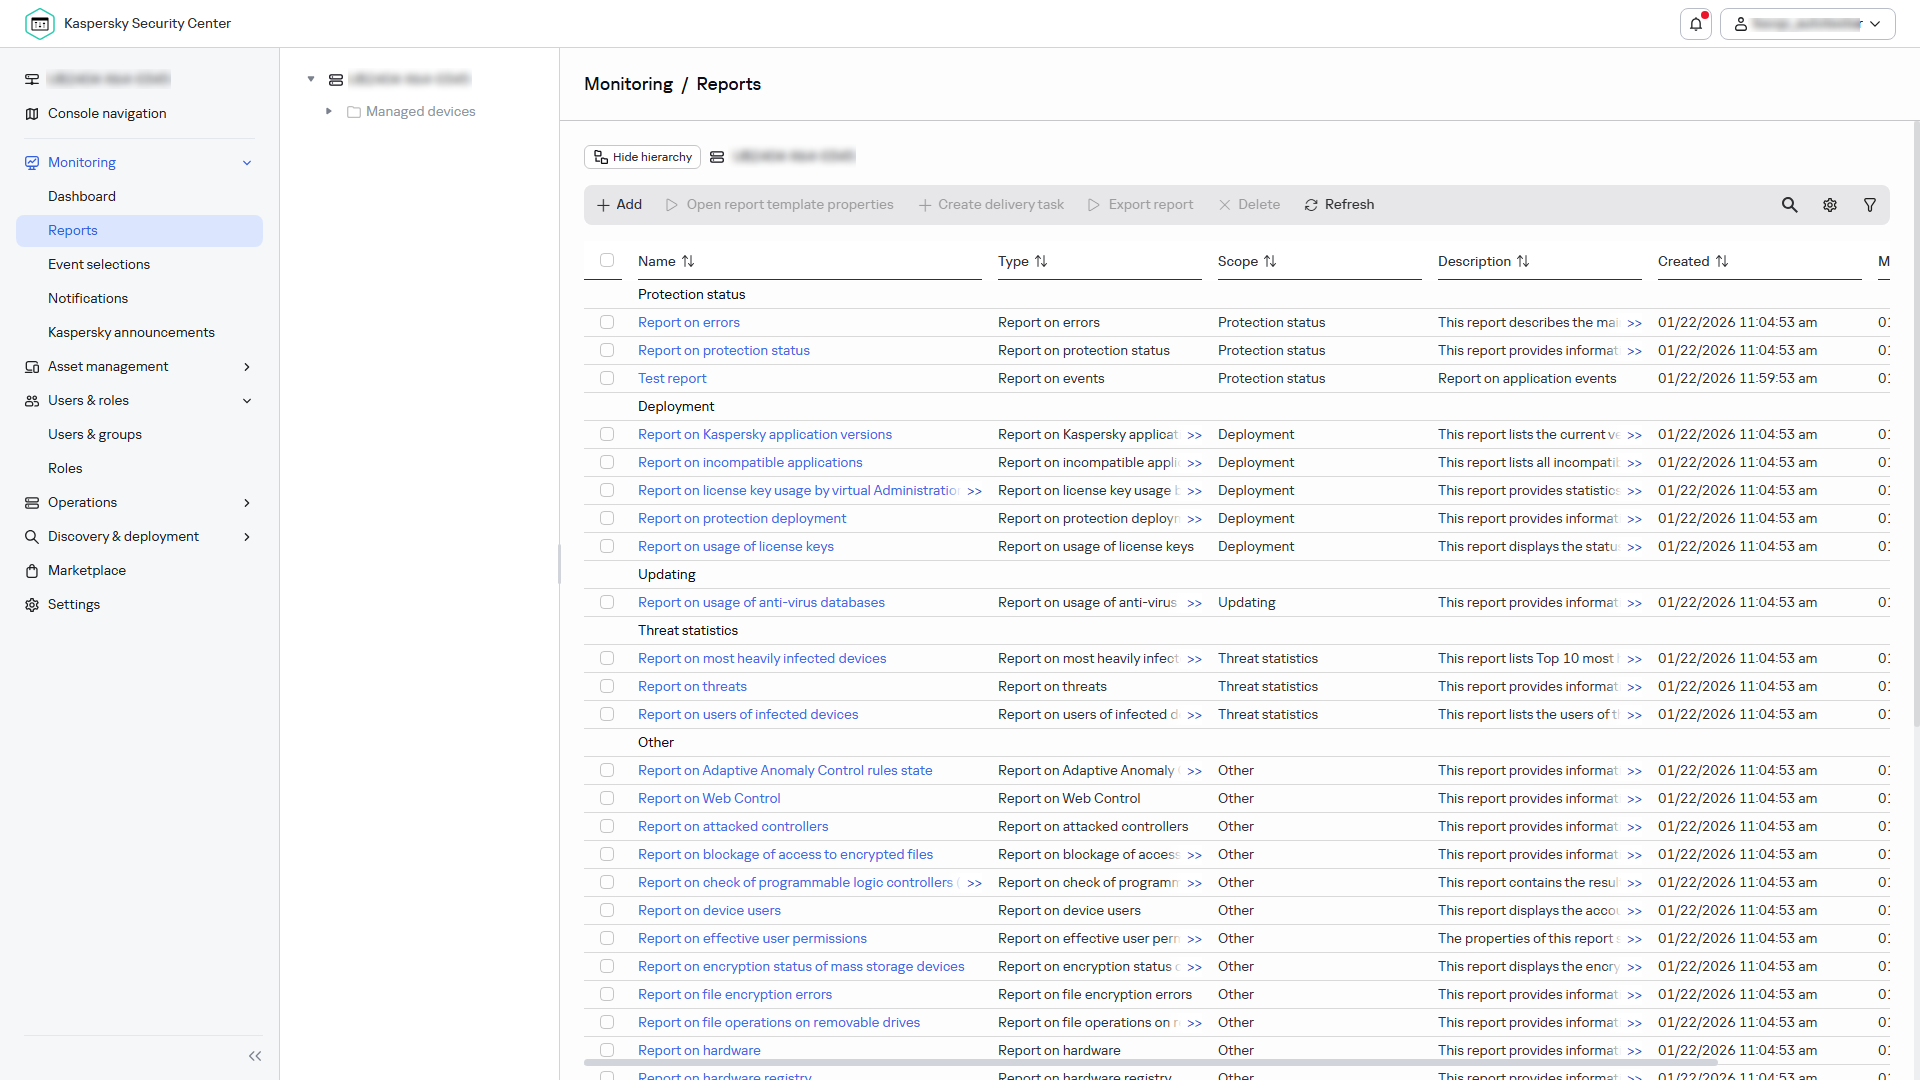Refresh the reports list
The width and height of the screenshot is (1920, 1080).
pos(1339,204)
